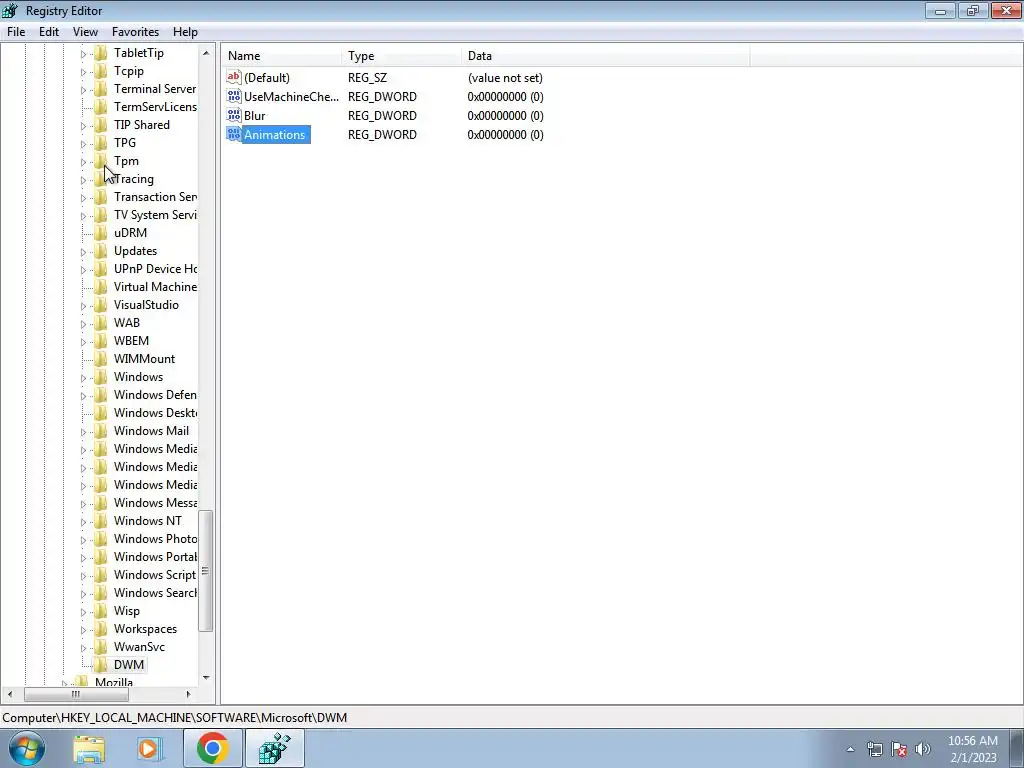1024x768 pixels.
Task: Select the Virtual Machine tree key
Action: (x=155, y=287)
